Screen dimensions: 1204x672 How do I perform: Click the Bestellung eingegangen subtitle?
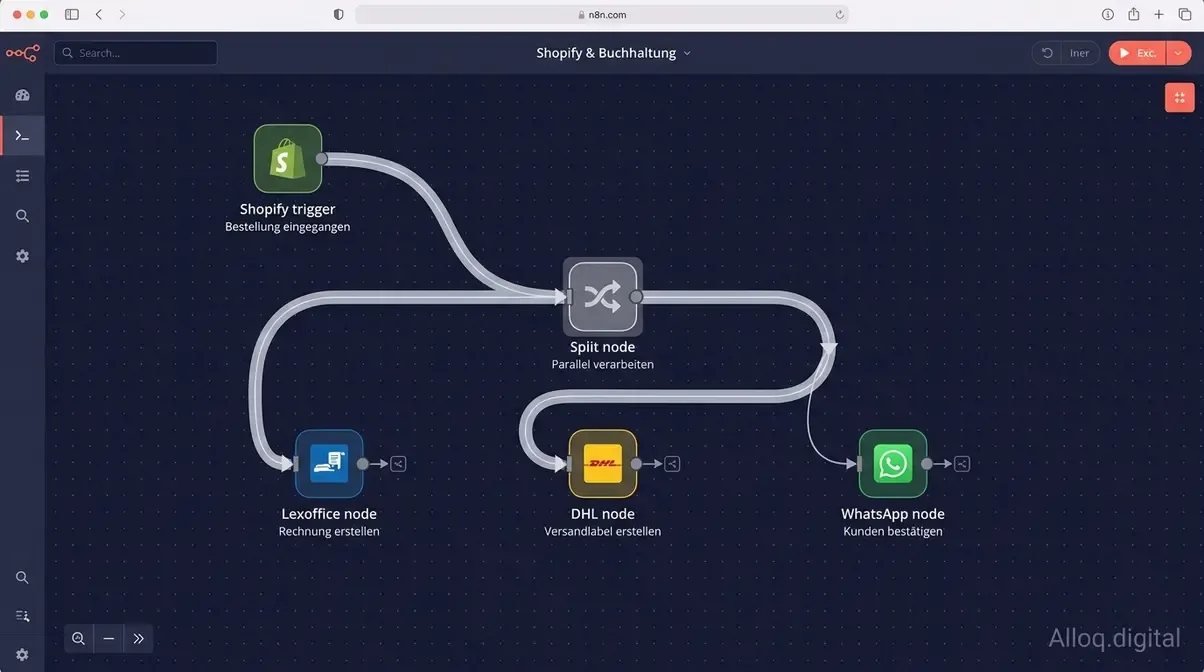coord(288,227)
